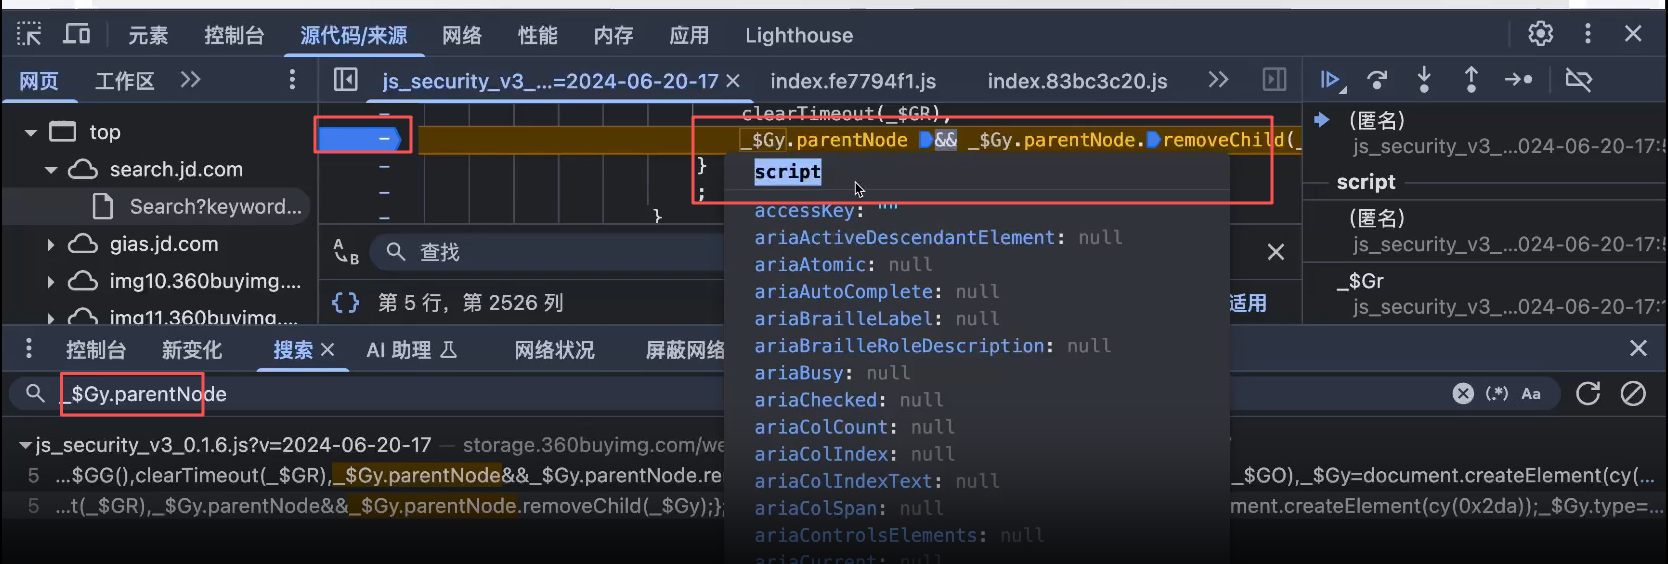Open DevTools more options menu
Image resolution: width=1668 pixels, height=564 pixels.
pos(1587,34)
